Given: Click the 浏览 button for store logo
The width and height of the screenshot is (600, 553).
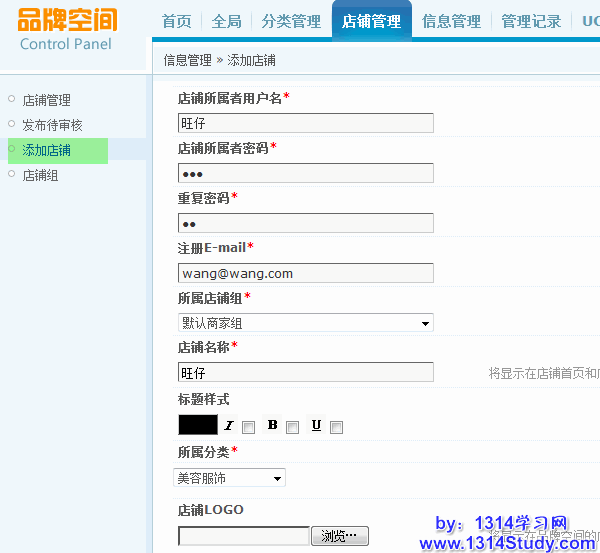Looking at the screenshot, I should [340, 536].
